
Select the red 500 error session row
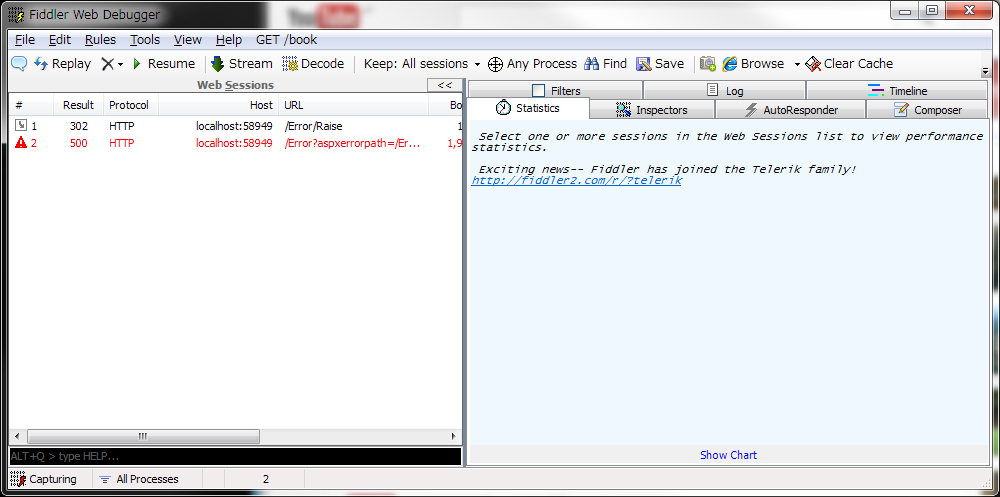[235, 143]
